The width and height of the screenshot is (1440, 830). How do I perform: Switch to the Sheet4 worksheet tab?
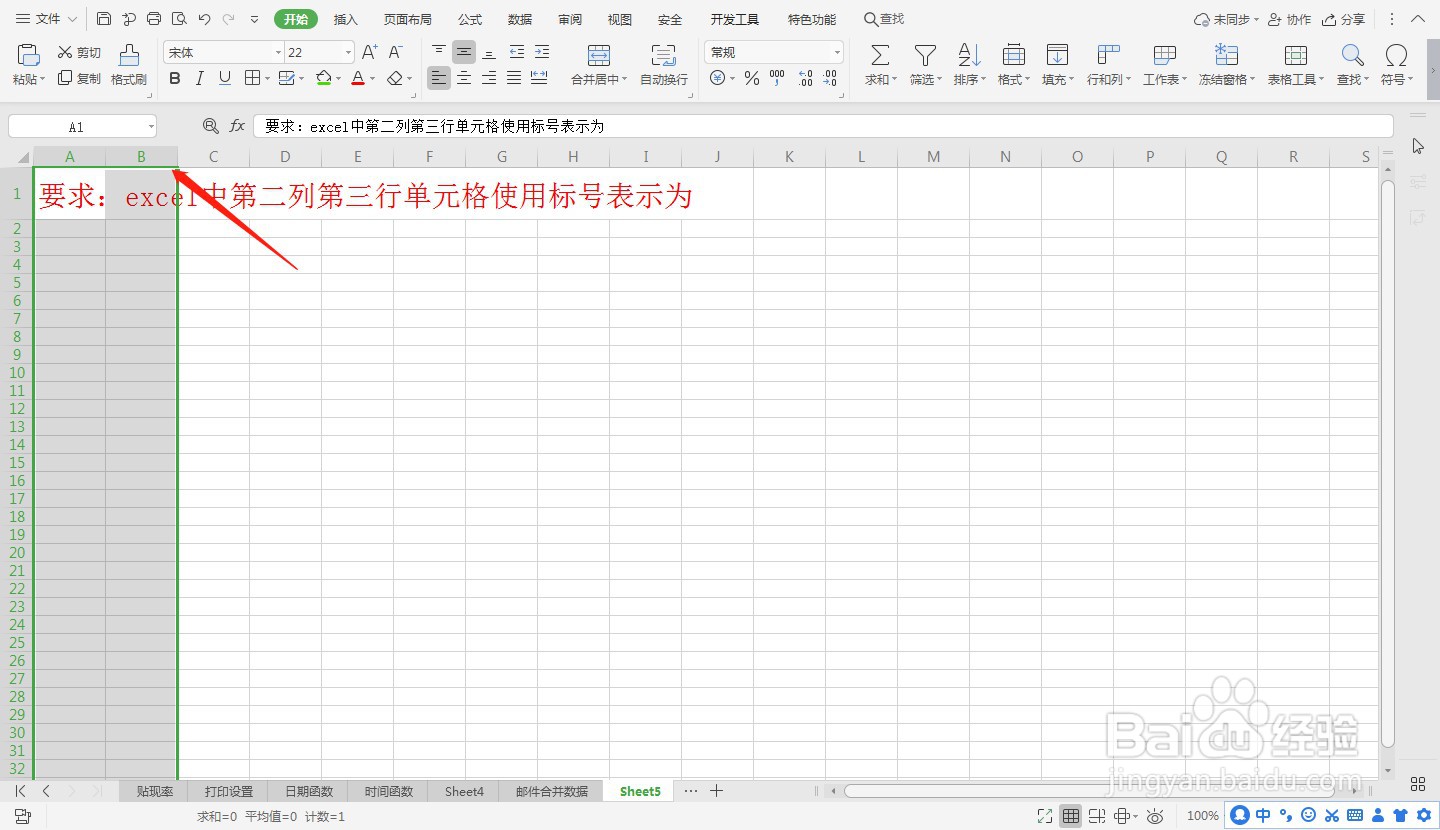[463, 790]
